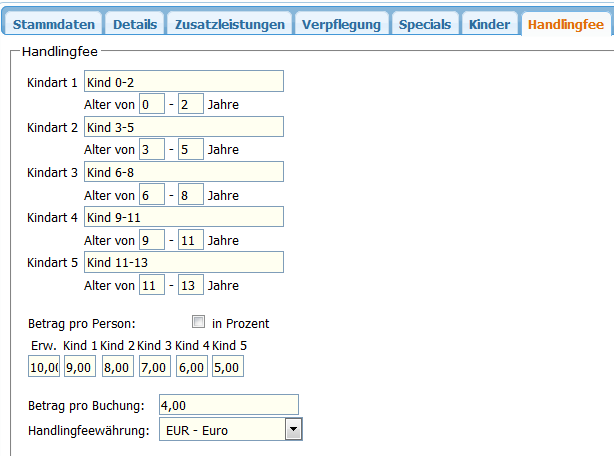Click the Kindart 5 minimum age field
Image resolution: width=614 pixels, height=456 pixels.
pos(152,284)
